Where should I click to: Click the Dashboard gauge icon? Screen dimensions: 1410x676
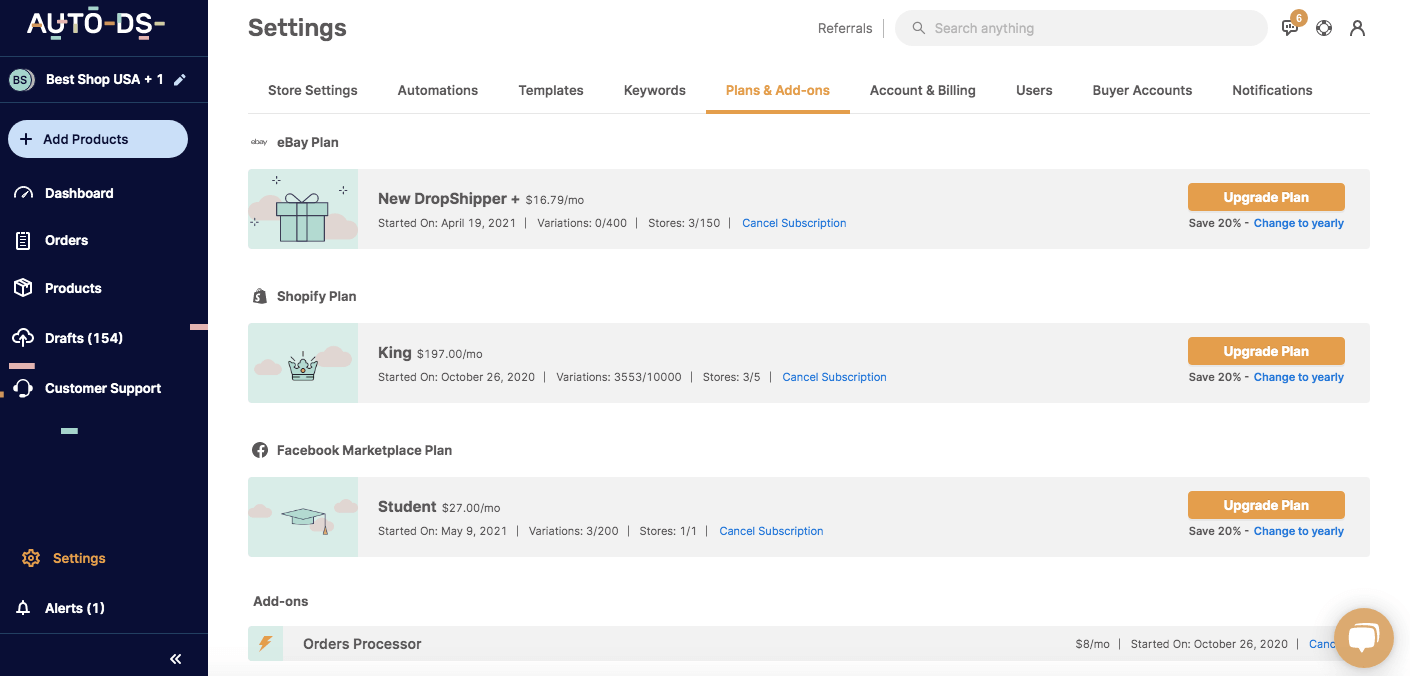click(23, 193)
